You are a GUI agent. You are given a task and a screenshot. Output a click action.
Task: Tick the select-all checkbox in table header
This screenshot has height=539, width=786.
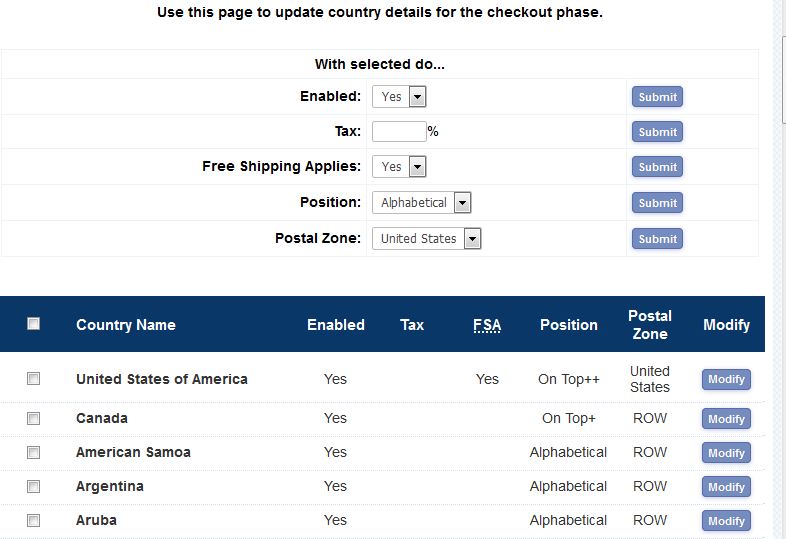pyautogui.click(x=33, y=324)
